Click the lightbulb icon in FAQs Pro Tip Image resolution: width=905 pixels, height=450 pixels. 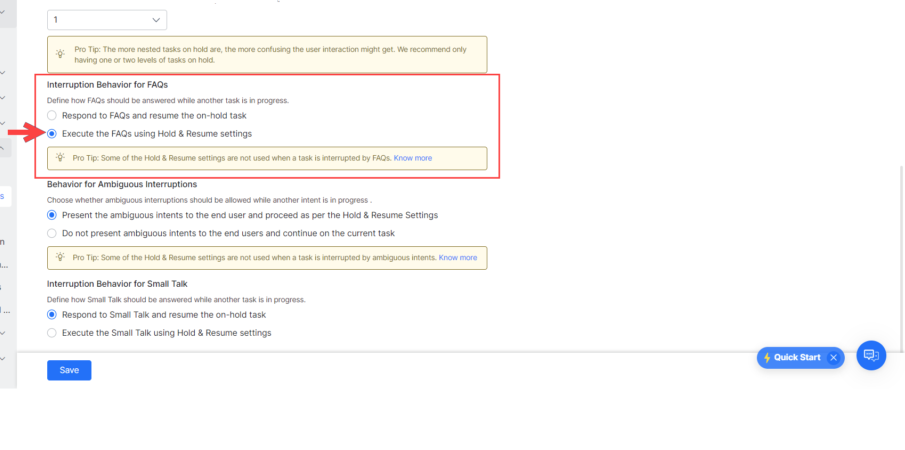[x=61, y=158]
